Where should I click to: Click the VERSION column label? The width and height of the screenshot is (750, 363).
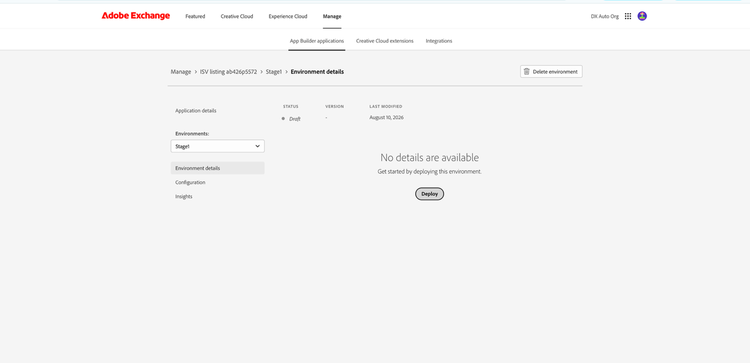tap(334, 106)
